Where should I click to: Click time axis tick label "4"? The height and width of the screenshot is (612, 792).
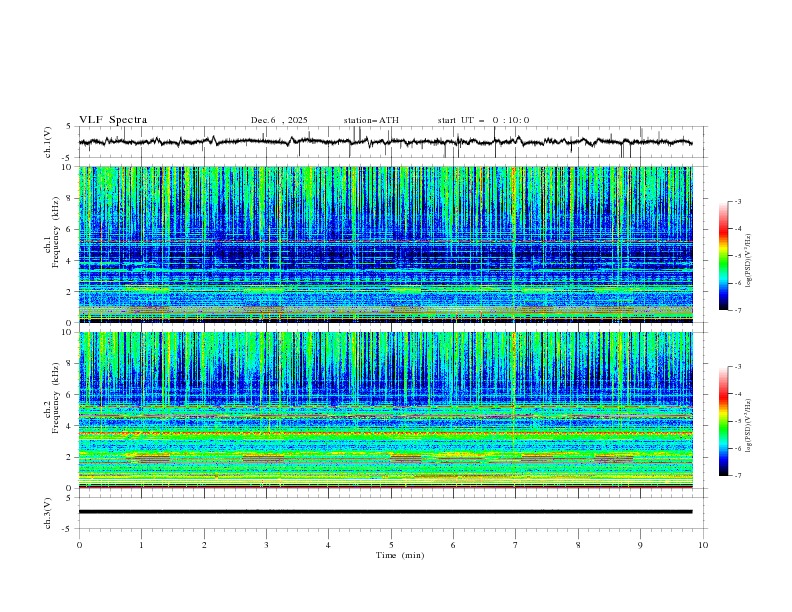click(328, 545)
